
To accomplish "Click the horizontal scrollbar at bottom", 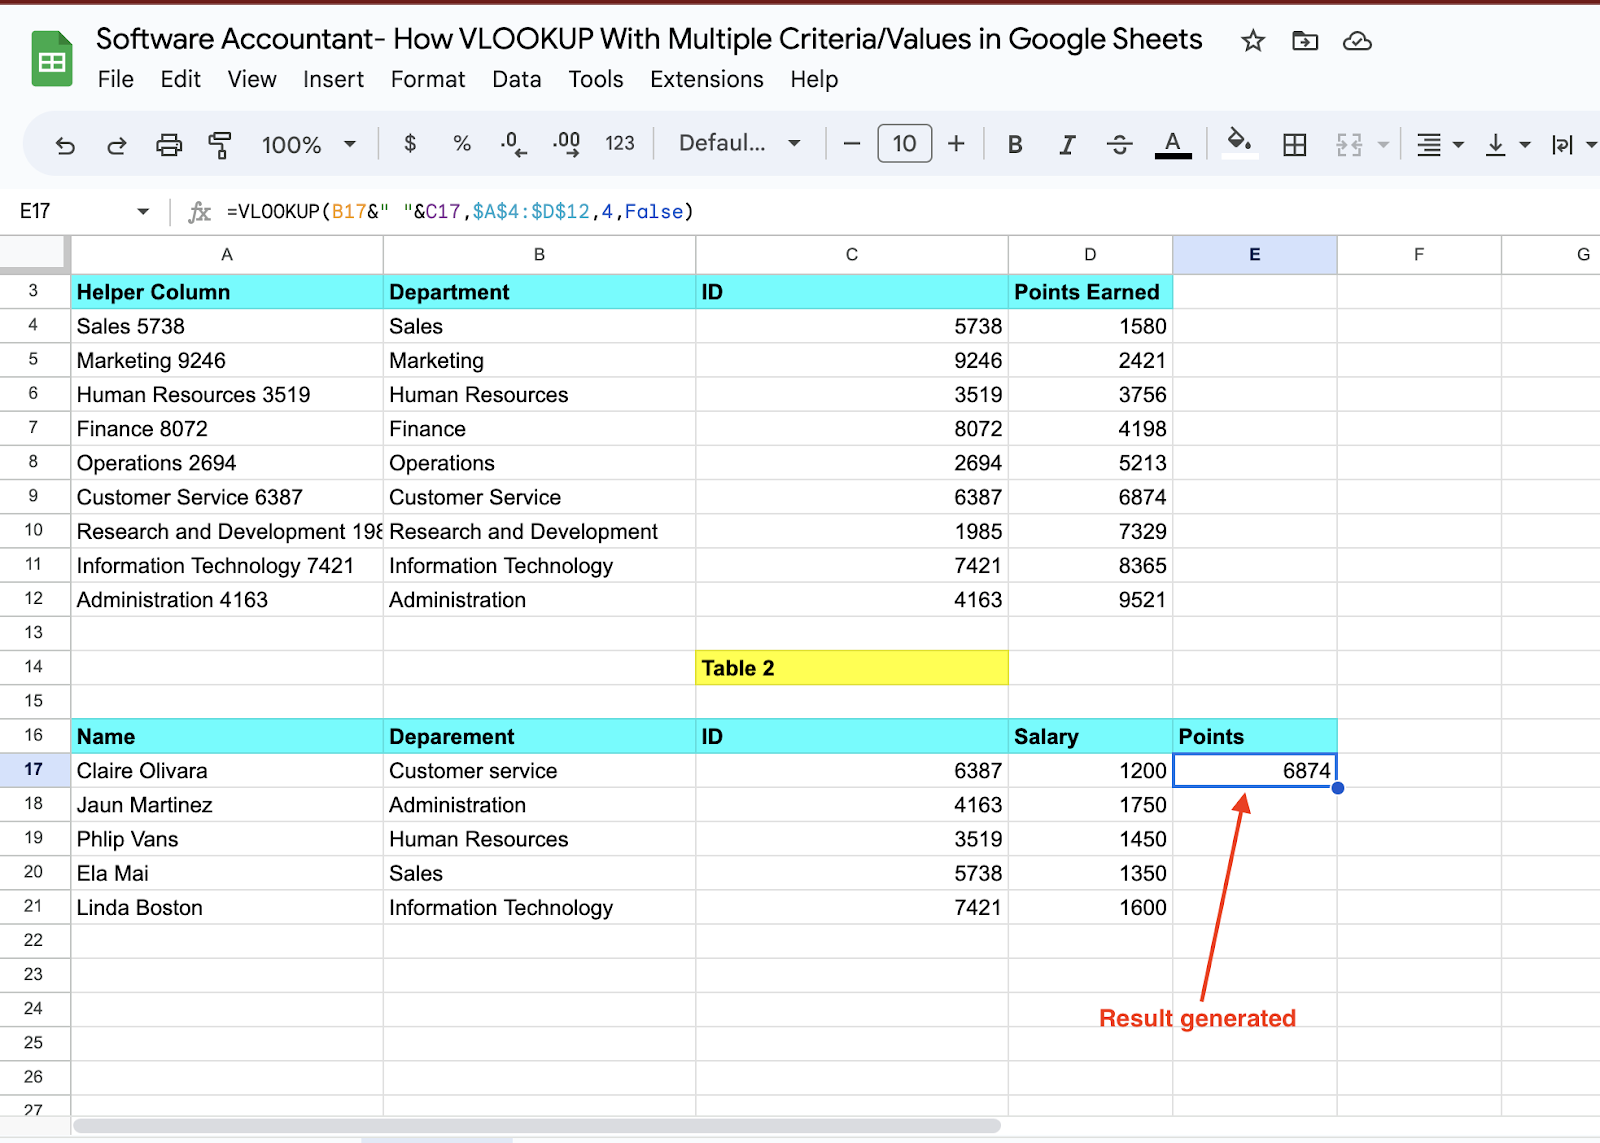I will tap(537, 1126).
